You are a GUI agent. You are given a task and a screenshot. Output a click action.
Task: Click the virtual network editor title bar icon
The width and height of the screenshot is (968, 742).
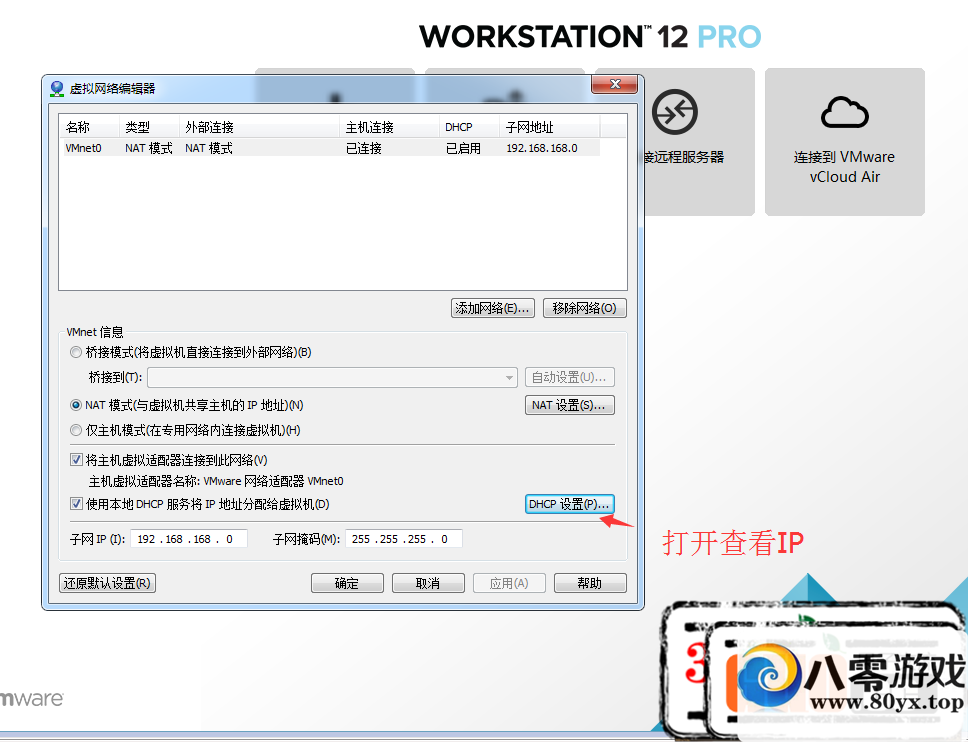[x=57, y=88]
